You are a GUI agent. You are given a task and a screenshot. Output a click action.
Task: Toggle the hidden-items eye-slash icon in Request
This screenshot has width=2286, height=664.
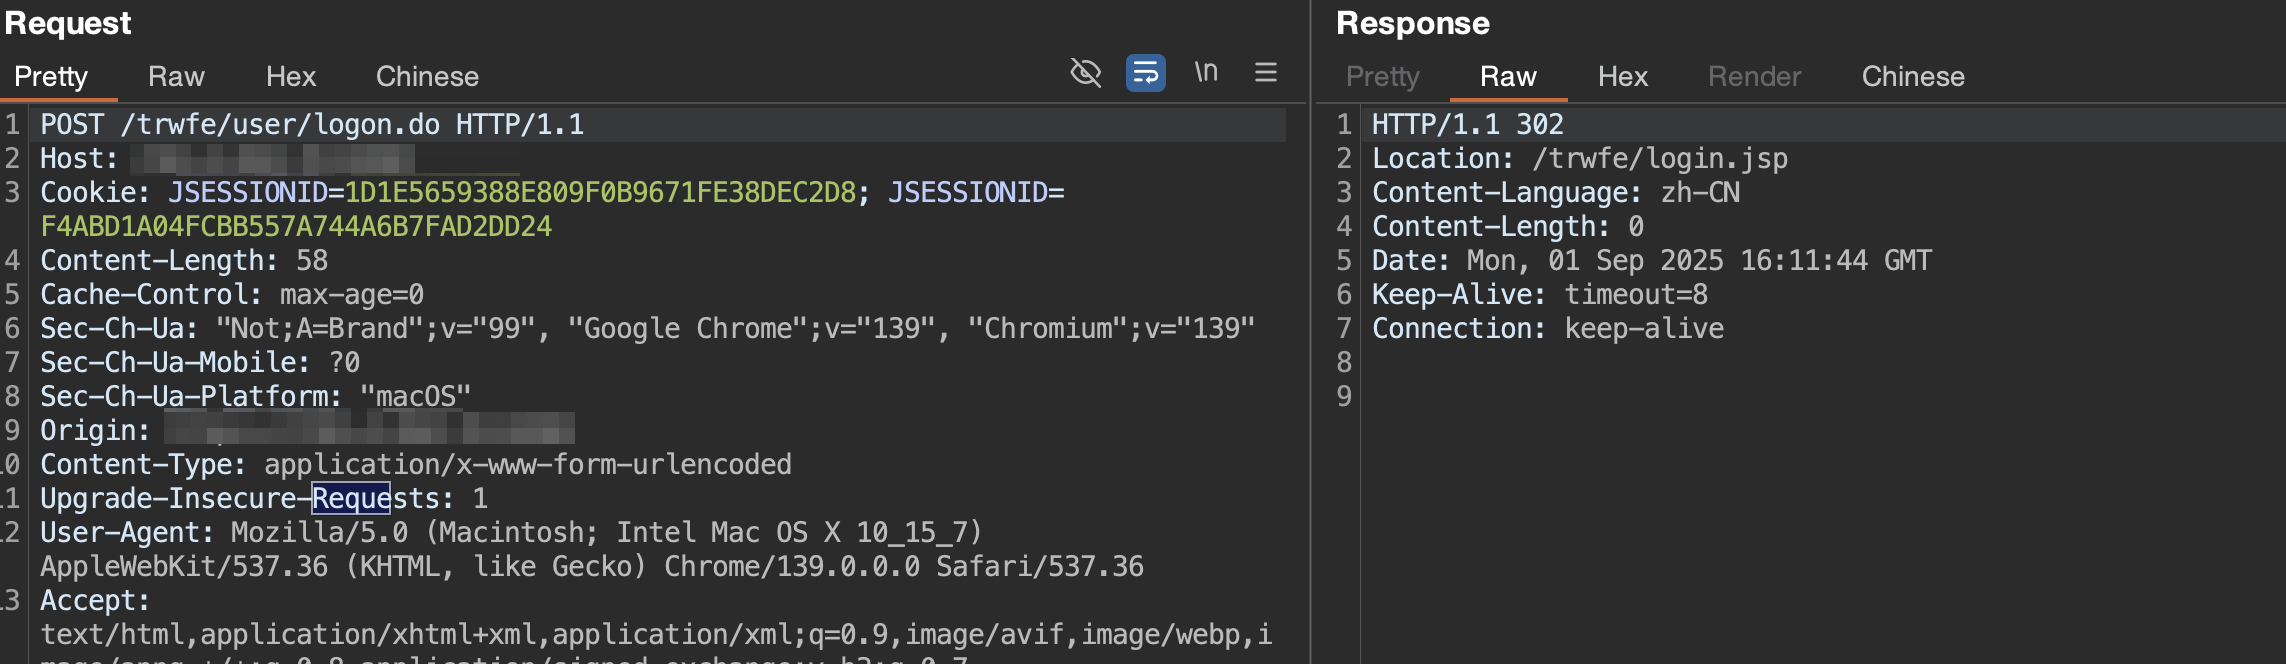[1085, 73]
